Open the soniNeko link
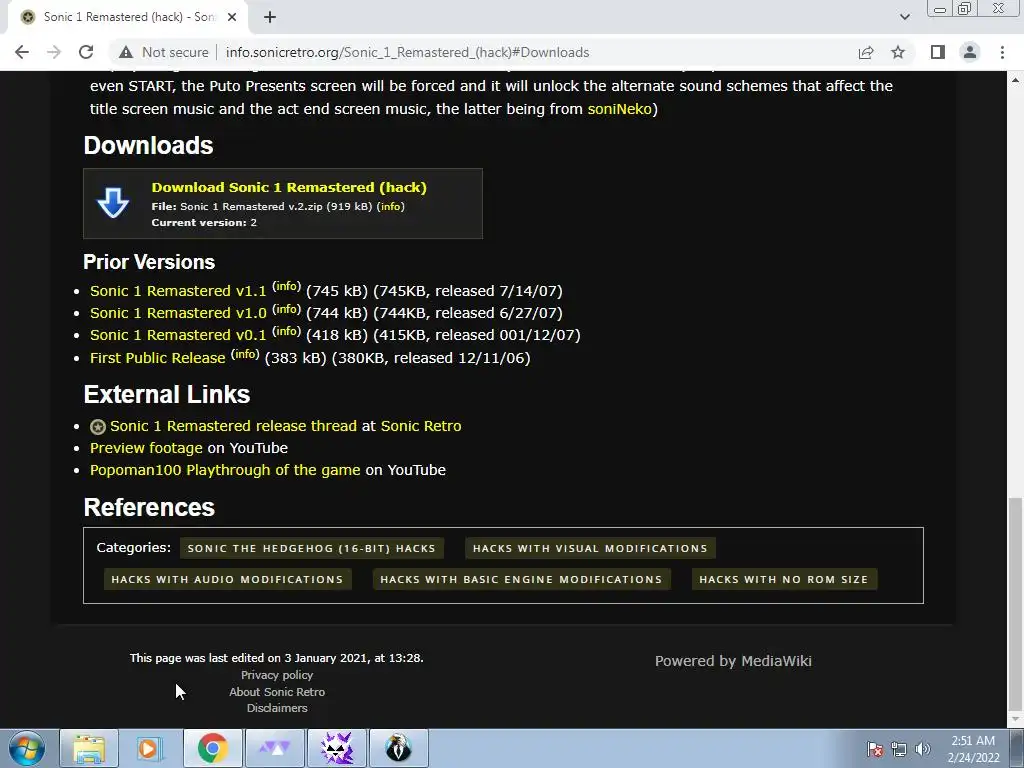 click(x=620, y=109)
